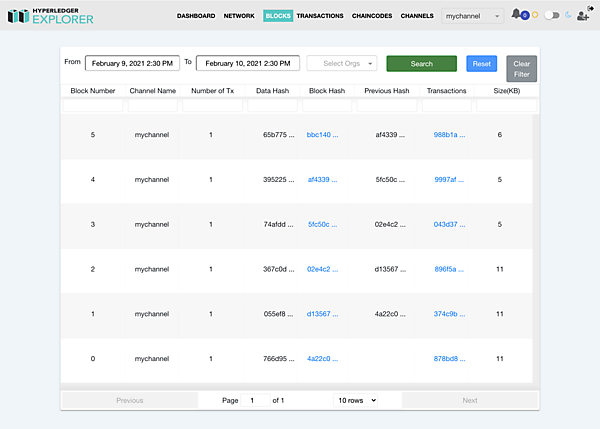Click the blue Reset button
Viewport: 600px width, 429px height.
tap(481, 63)
